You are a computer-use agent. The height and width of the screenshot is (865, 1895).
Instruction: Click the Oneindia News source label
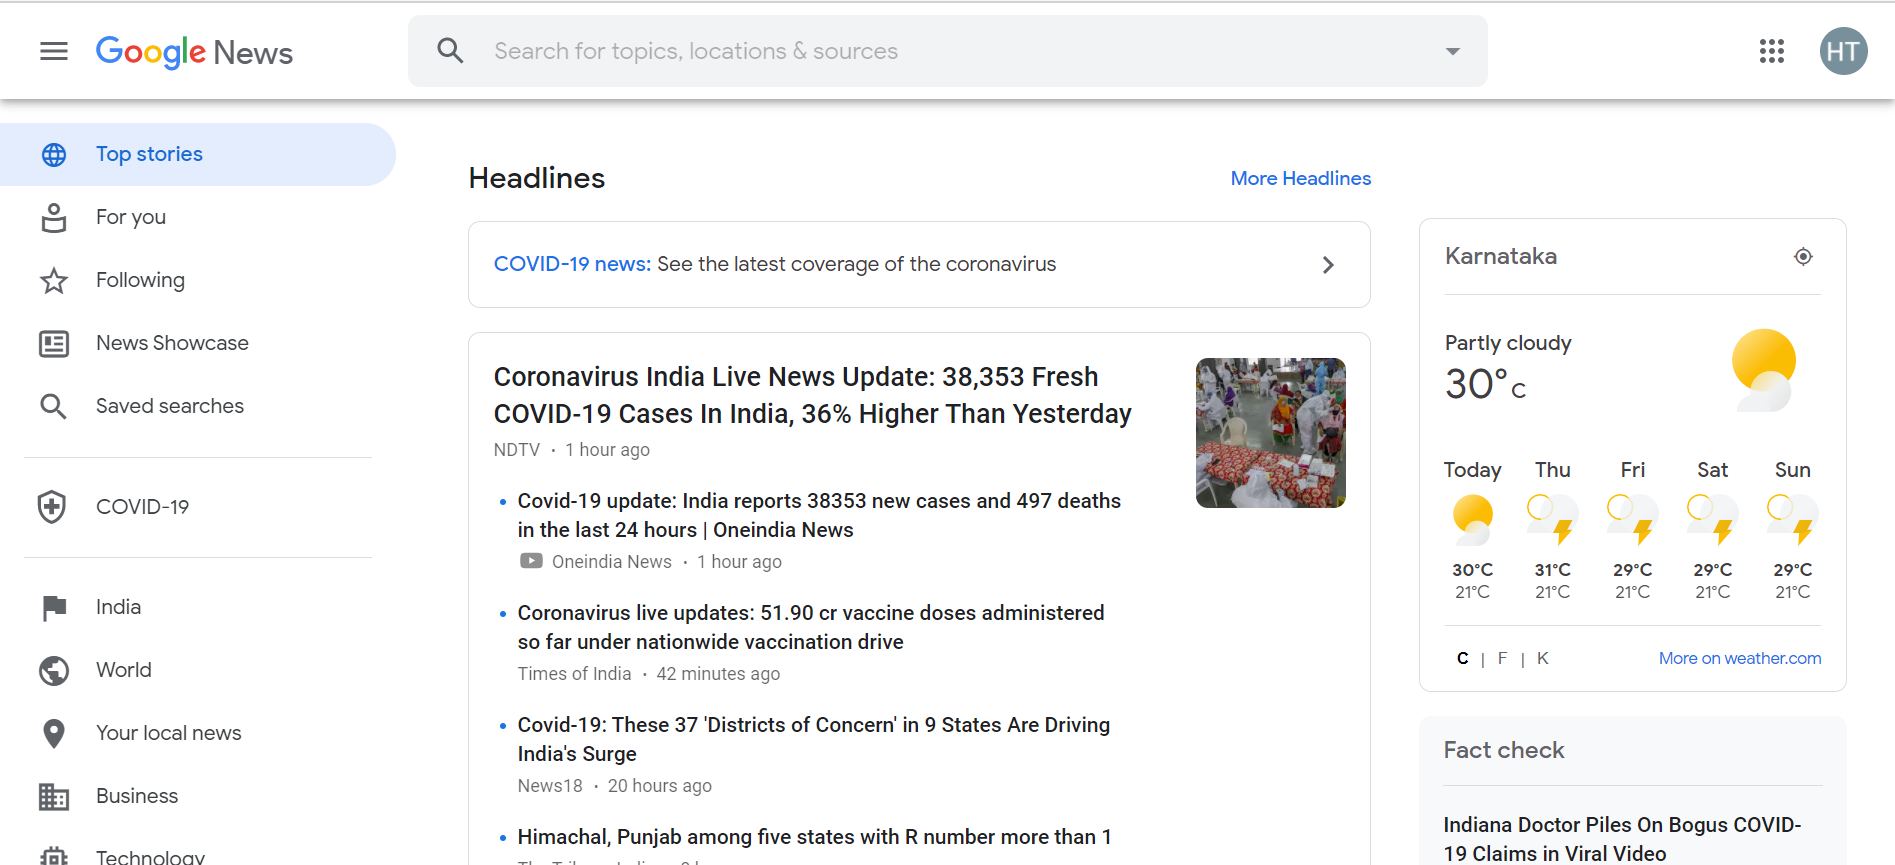612,562
